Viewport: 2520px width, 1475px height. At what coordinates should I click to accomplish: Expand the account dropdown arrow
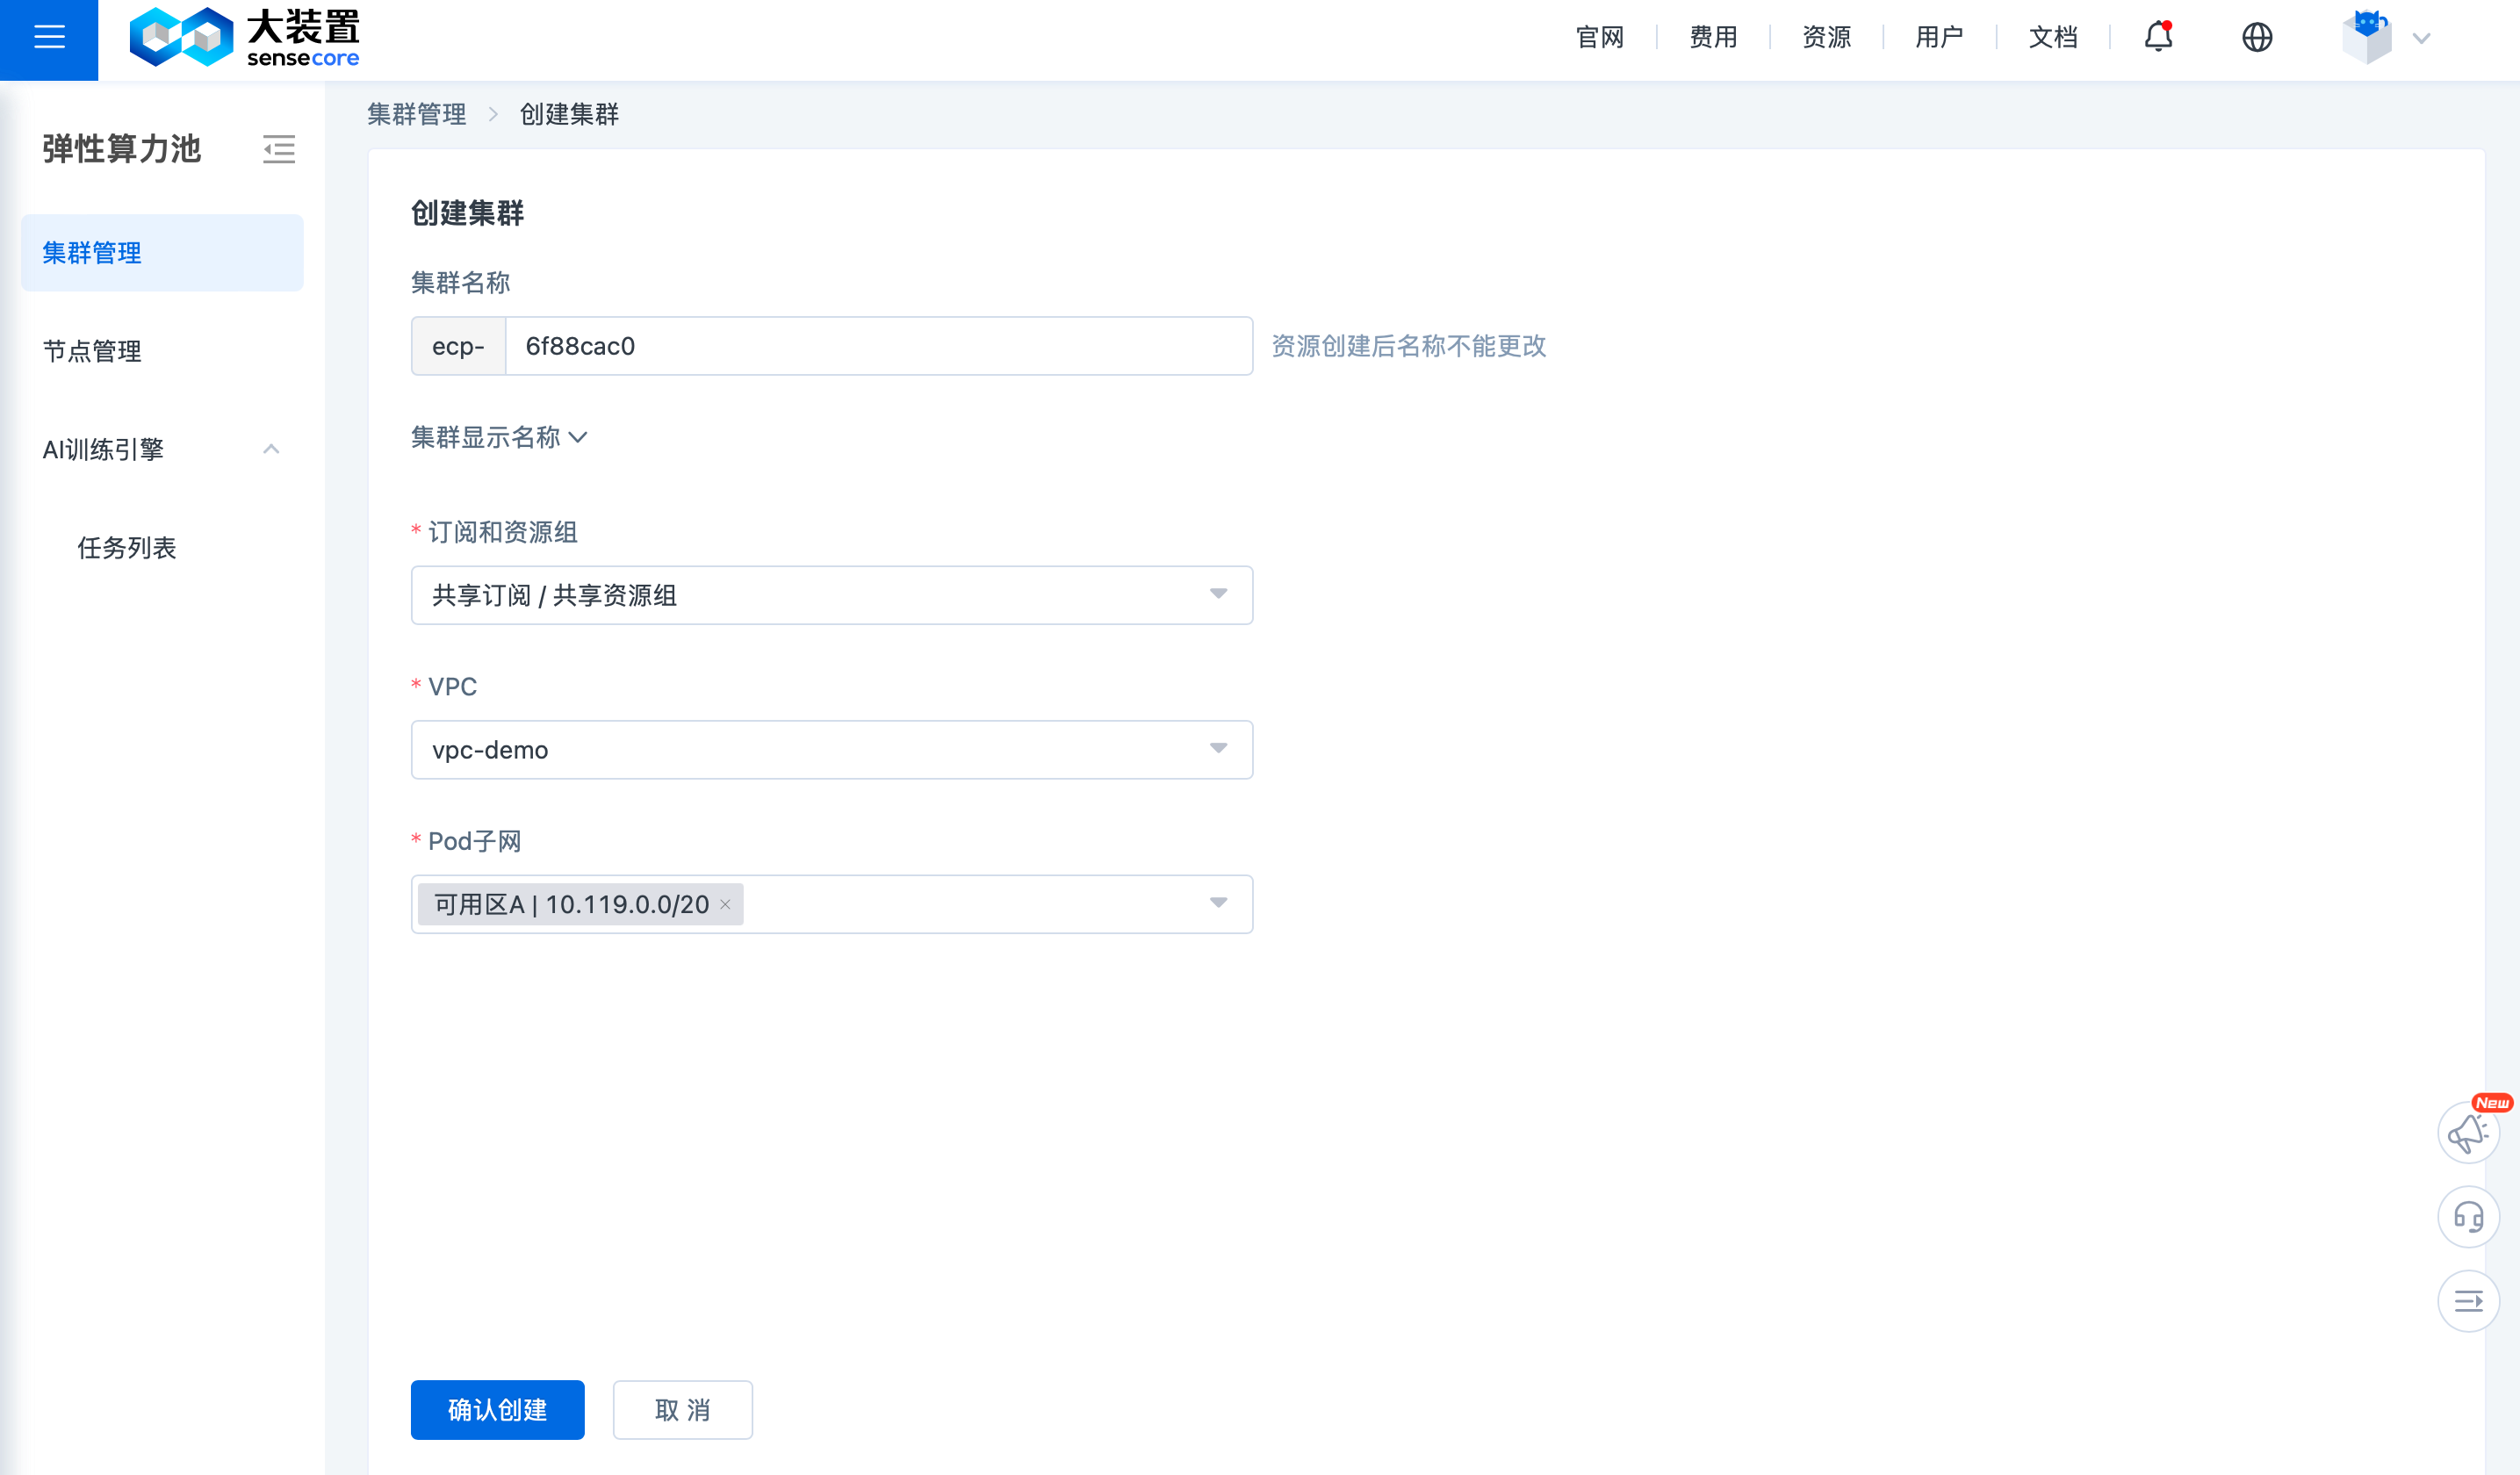pos(2421,39)
